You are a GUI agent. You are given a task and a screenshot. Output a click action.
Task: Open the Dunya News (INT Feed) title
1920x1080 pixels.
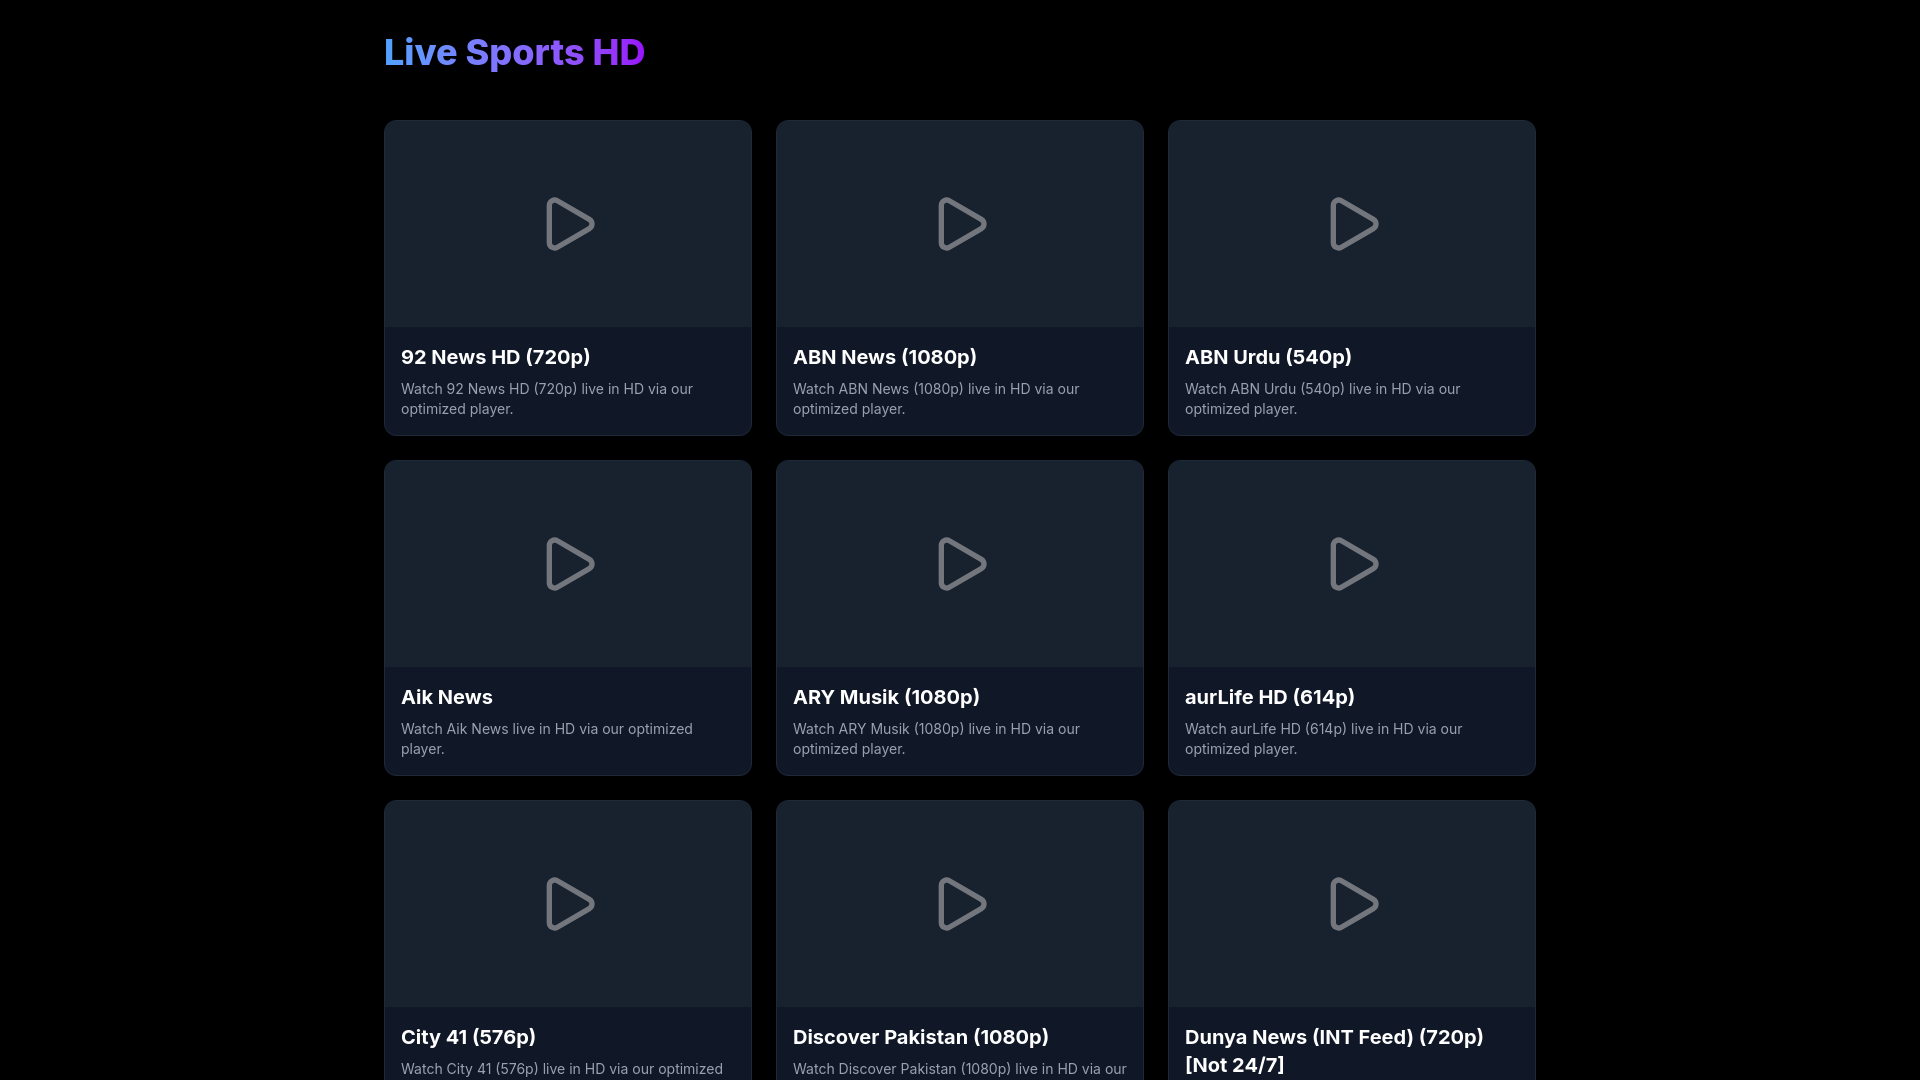pos(1334,1051)
